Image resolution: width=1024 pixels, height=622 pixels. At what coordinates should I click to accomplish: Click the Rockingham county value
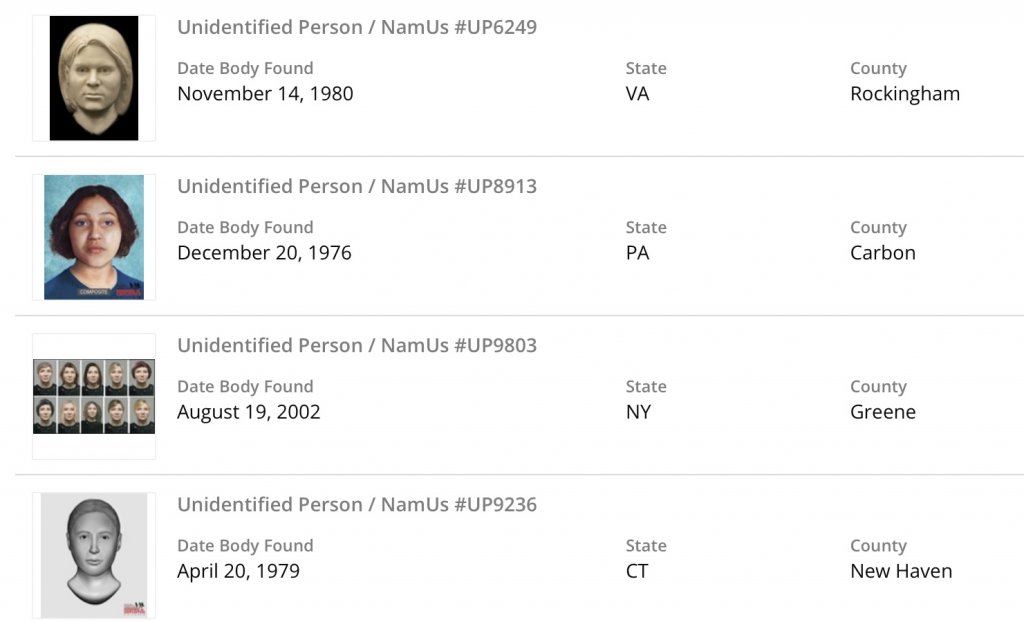905,94
